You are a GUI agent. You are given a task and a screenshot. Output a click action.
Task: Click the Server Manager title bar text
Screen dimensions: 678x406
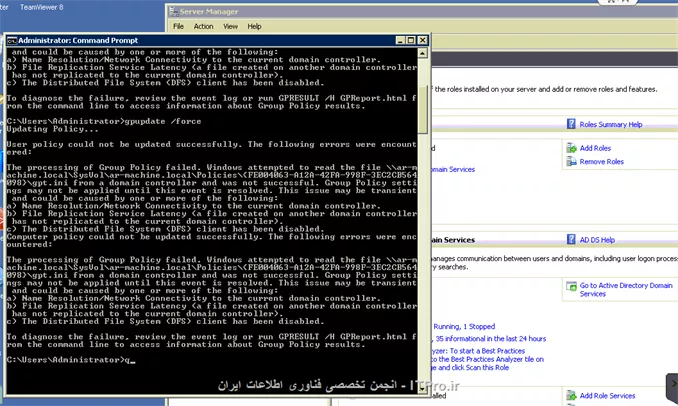[209, 12]
